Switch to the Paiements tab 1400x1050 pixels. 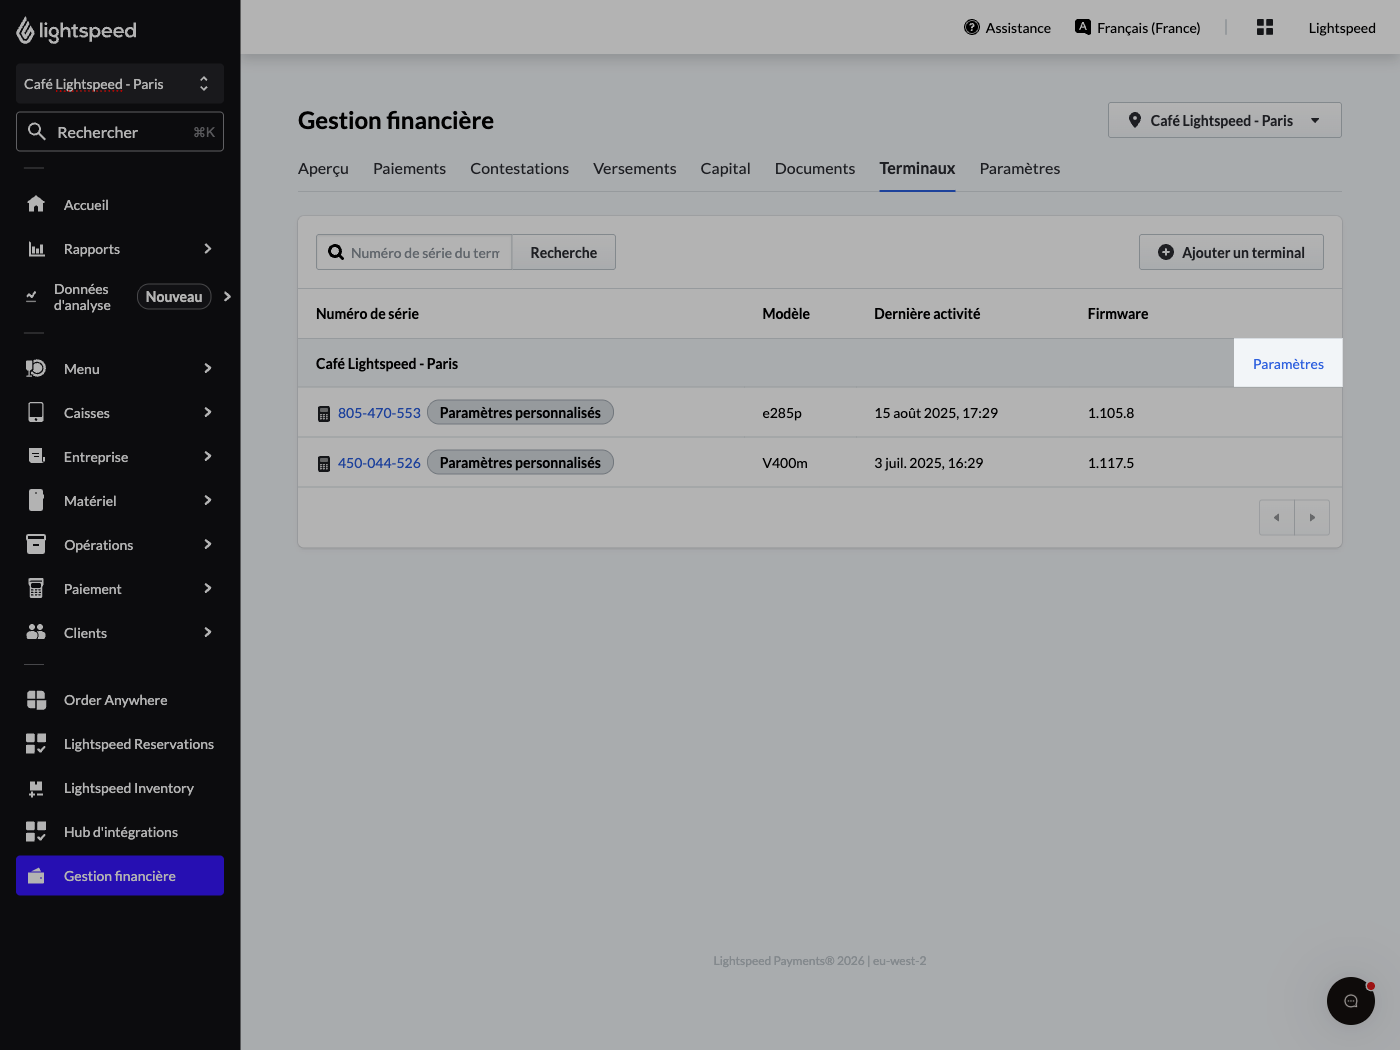pos(409,168)
